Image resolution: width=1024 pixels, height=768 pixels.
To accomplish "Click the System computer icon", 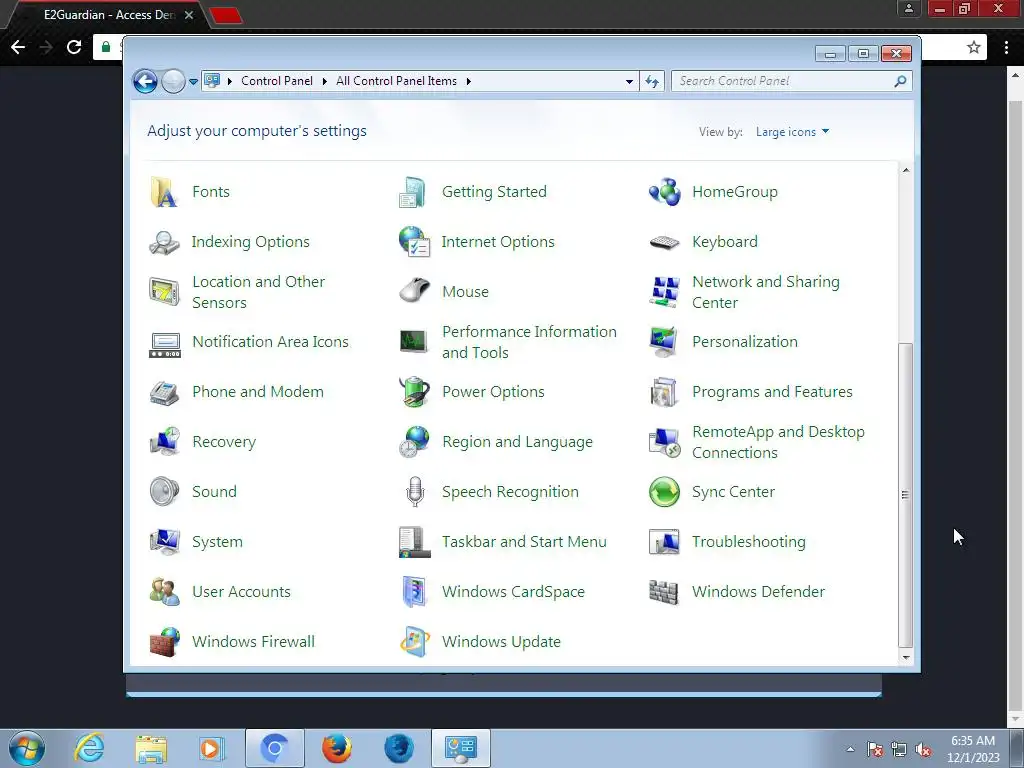I will (164, 541).
